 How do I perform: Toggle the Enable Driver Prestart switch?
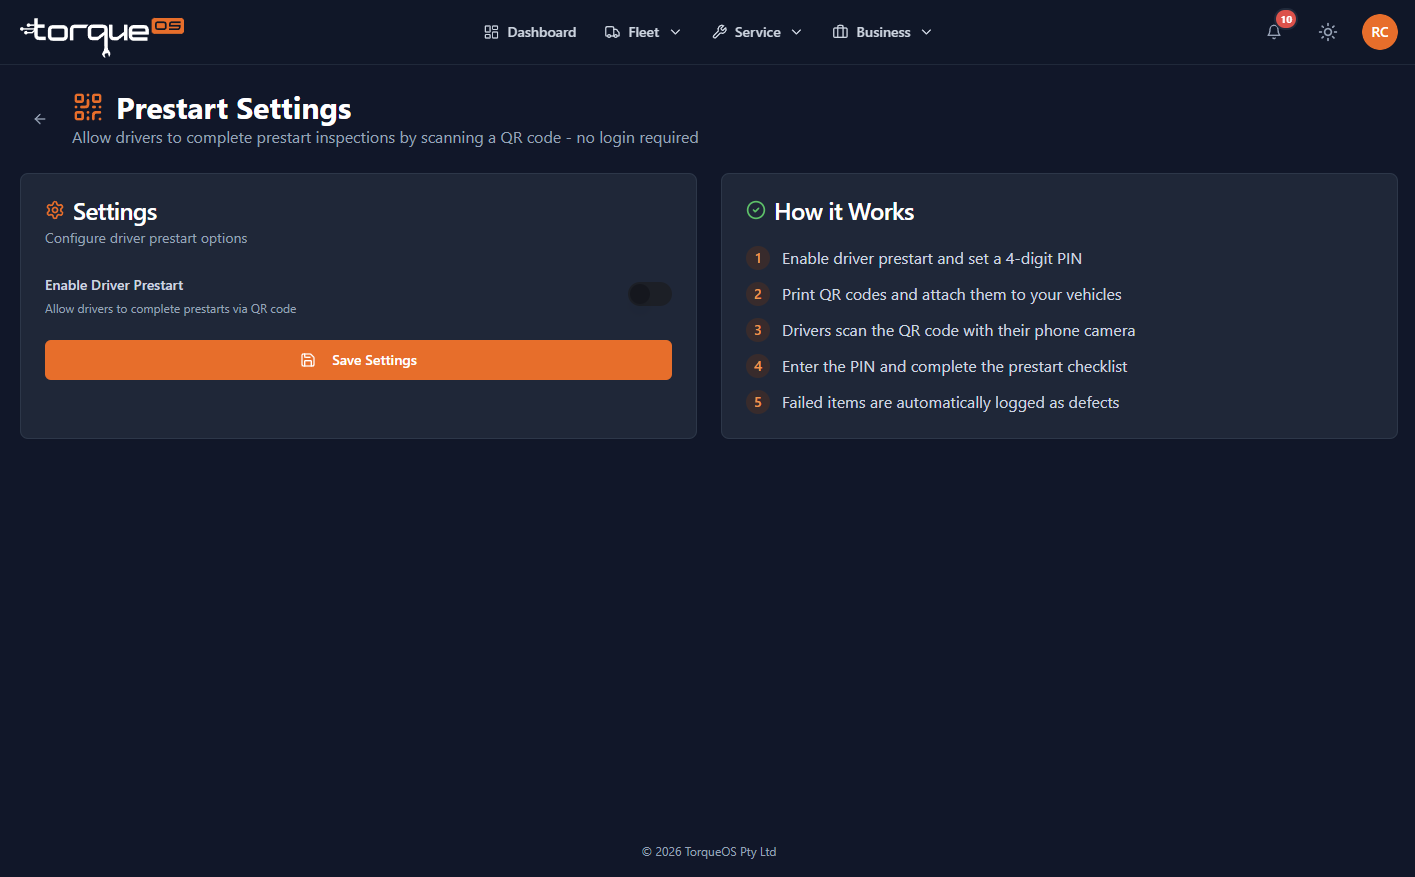pos(650,294)
